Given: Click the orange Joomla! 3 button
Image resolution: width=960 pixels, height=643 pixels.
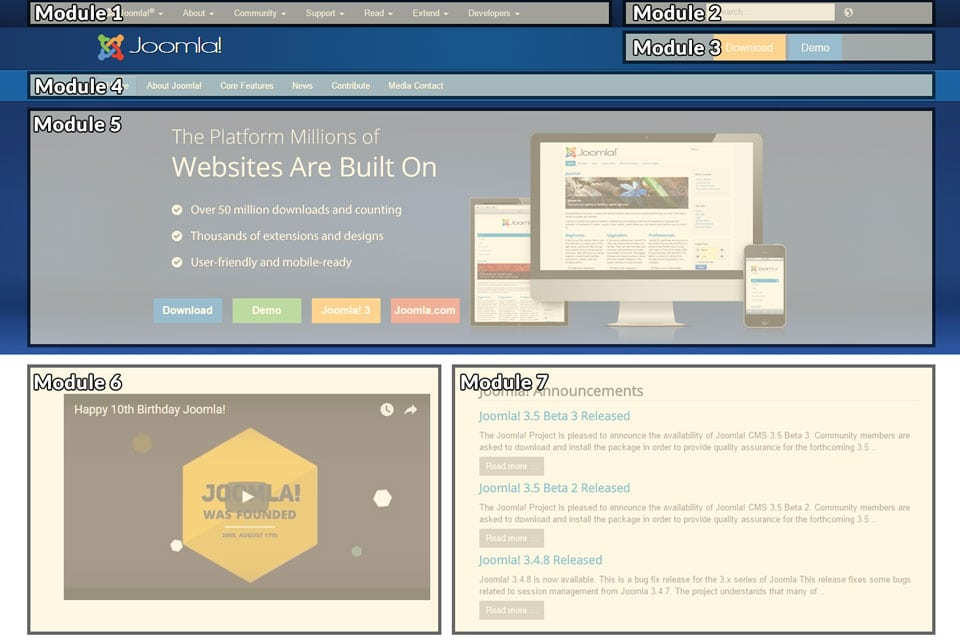Looking at the screenshot, I should (346, 310).
